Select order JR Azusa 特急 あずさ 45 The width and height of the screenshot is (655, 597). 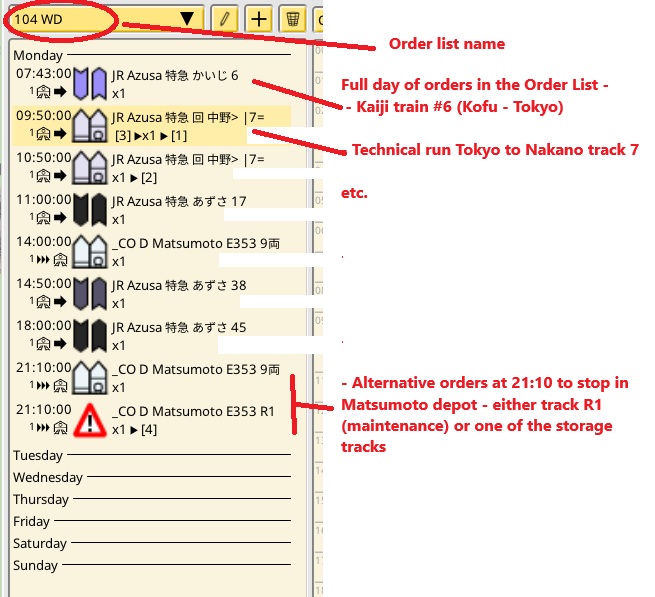(152, 336)
